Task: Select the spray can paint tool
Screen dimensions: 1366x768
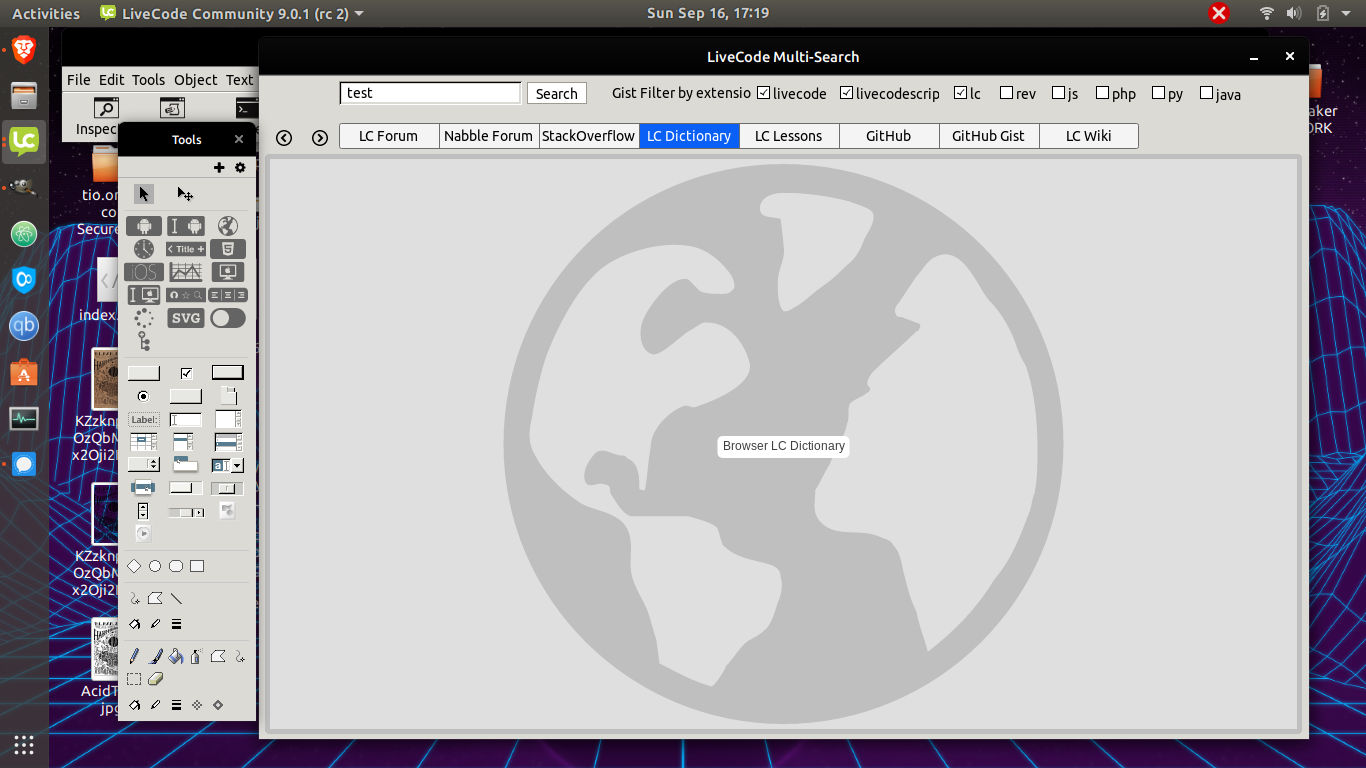Action: click(x=196, y=657)
